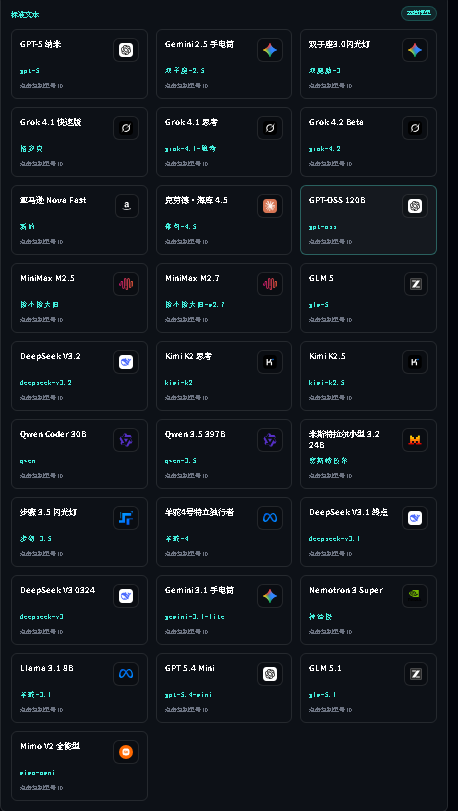Select the "DeepSeek V3.2" card title
458x811 pixels.
click(x=50, y=356)
